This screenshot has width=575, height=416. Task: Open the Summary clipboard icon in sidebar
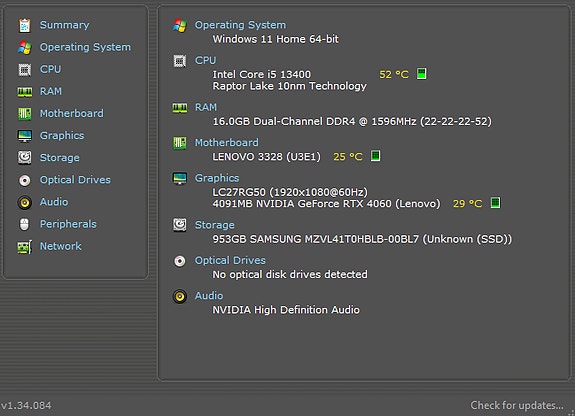pyautogui.click(x=25, y=25)
